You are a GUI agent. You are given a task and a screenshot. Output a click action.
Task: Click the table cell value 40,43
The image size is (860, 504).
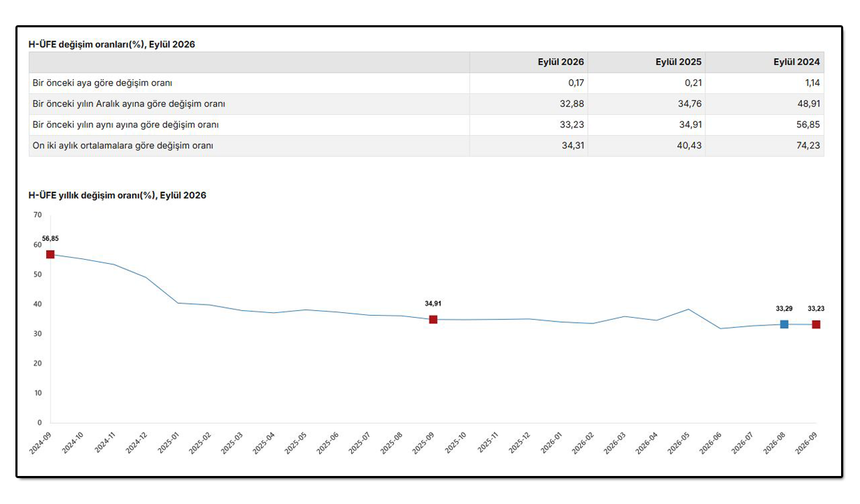coord(689,145)
